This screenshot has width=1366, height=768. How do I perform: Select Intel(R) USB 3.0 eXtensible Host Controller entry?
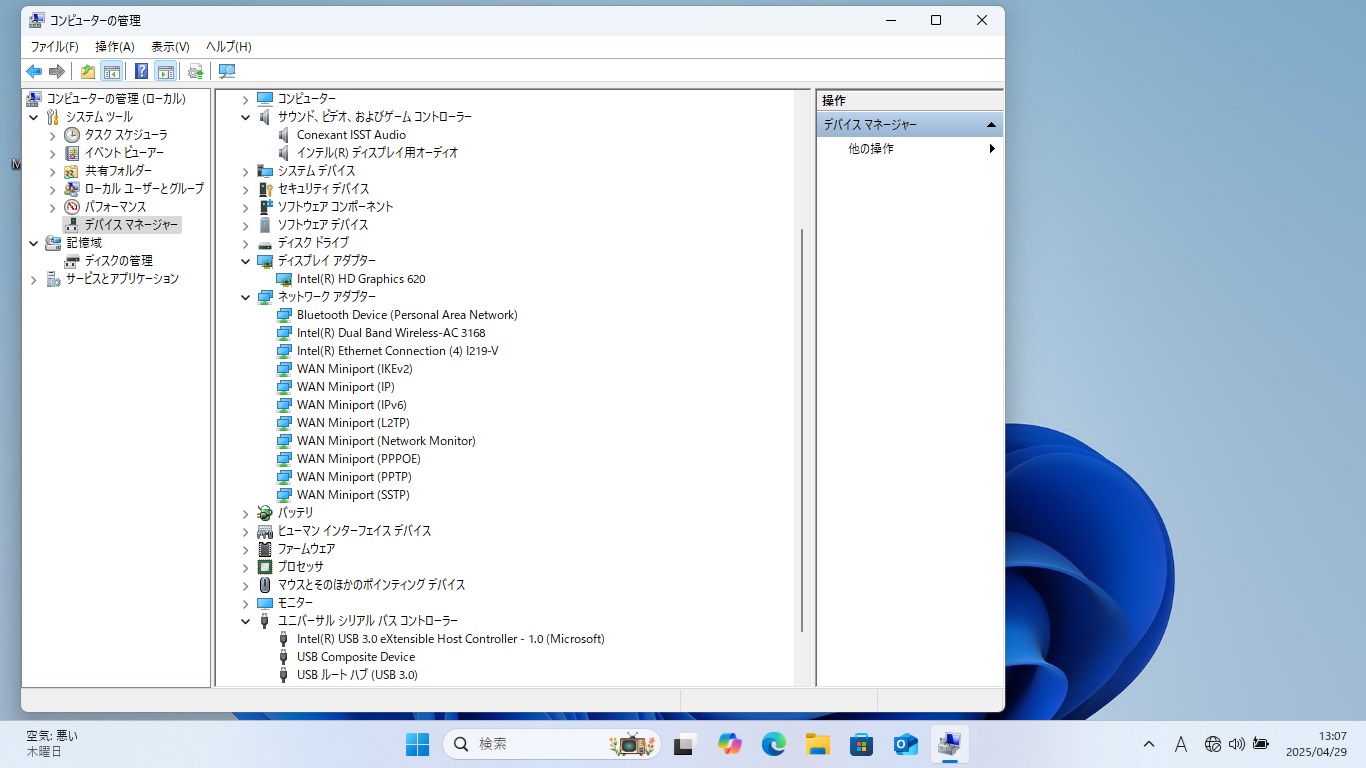pos(451,639)
